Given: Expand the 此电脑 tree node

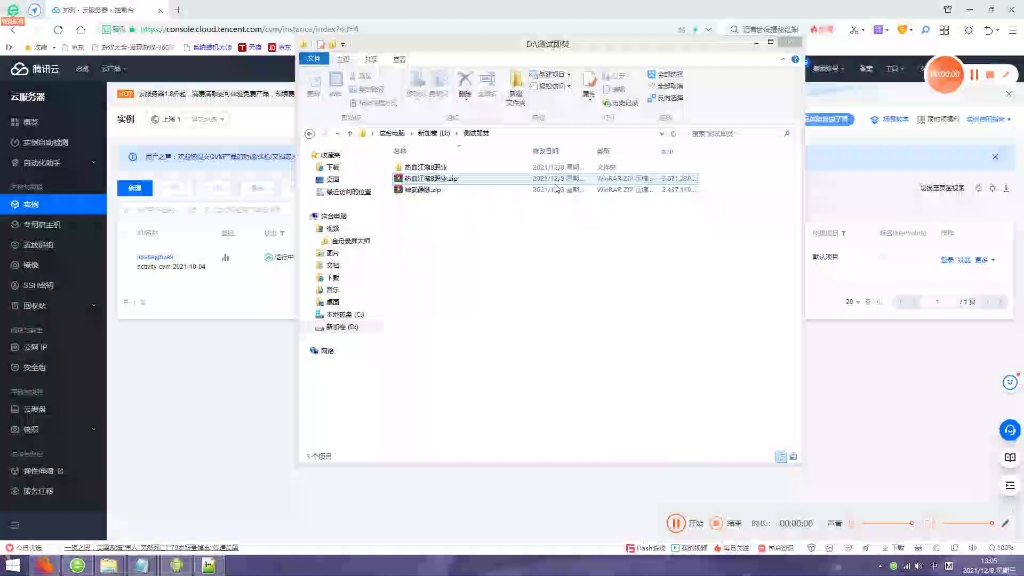Looking at the screenshot, I should 311,215.
